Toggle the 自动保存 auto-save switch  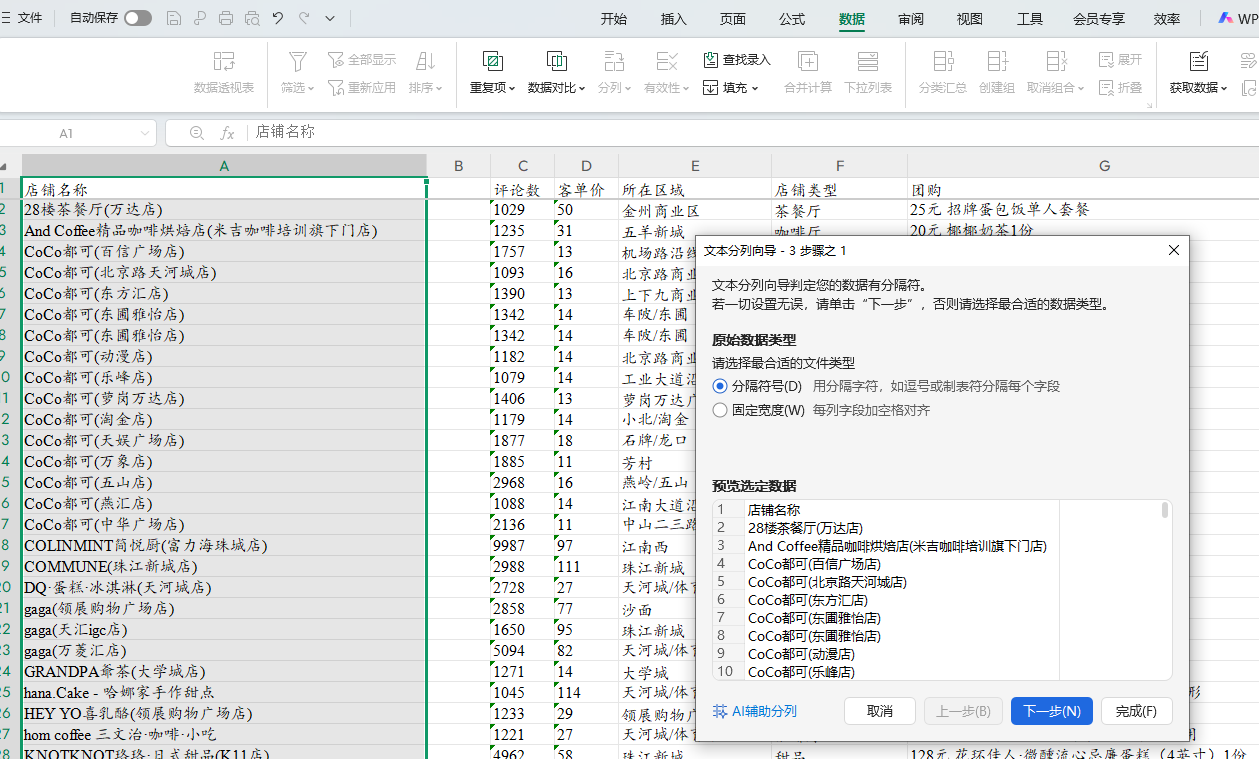point(138,18)
